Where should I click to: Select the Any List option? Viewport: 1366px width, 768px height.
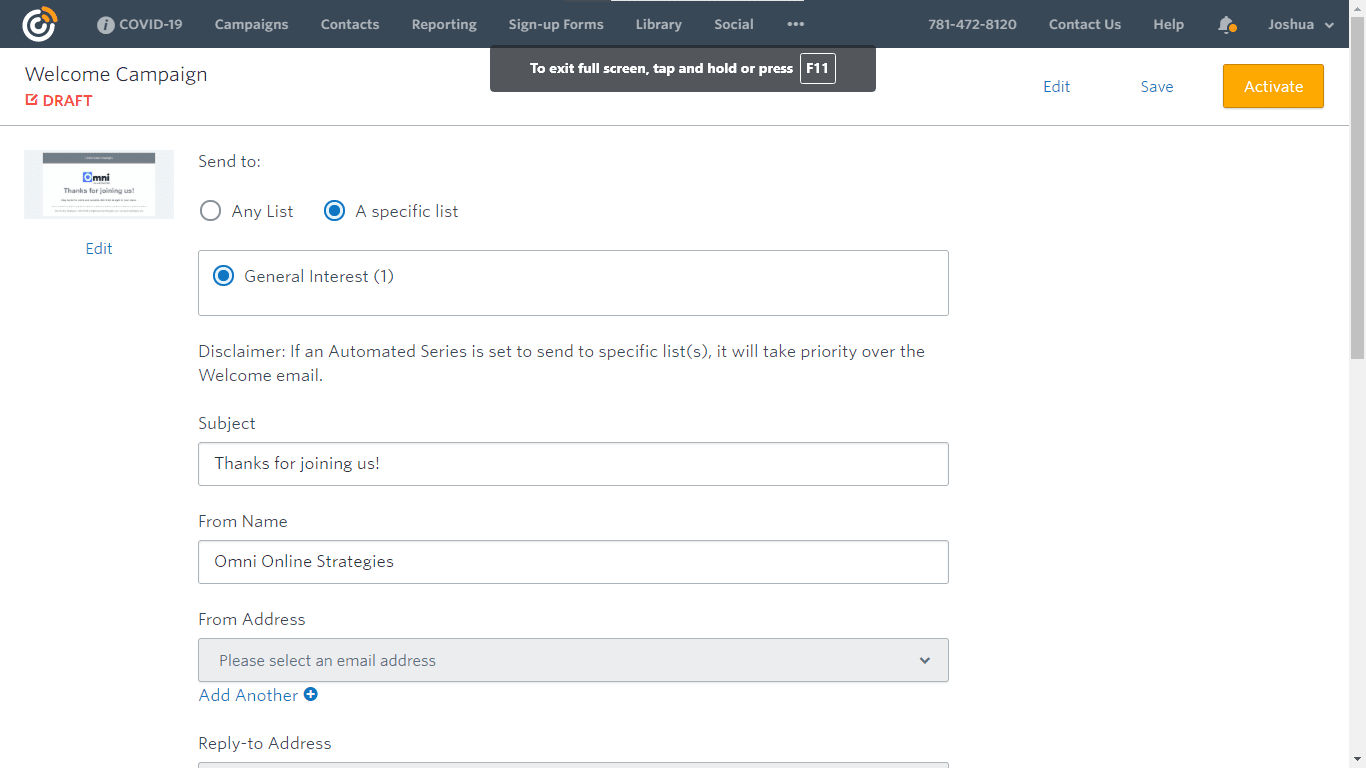pyautogui.click(x=210, y=211)
